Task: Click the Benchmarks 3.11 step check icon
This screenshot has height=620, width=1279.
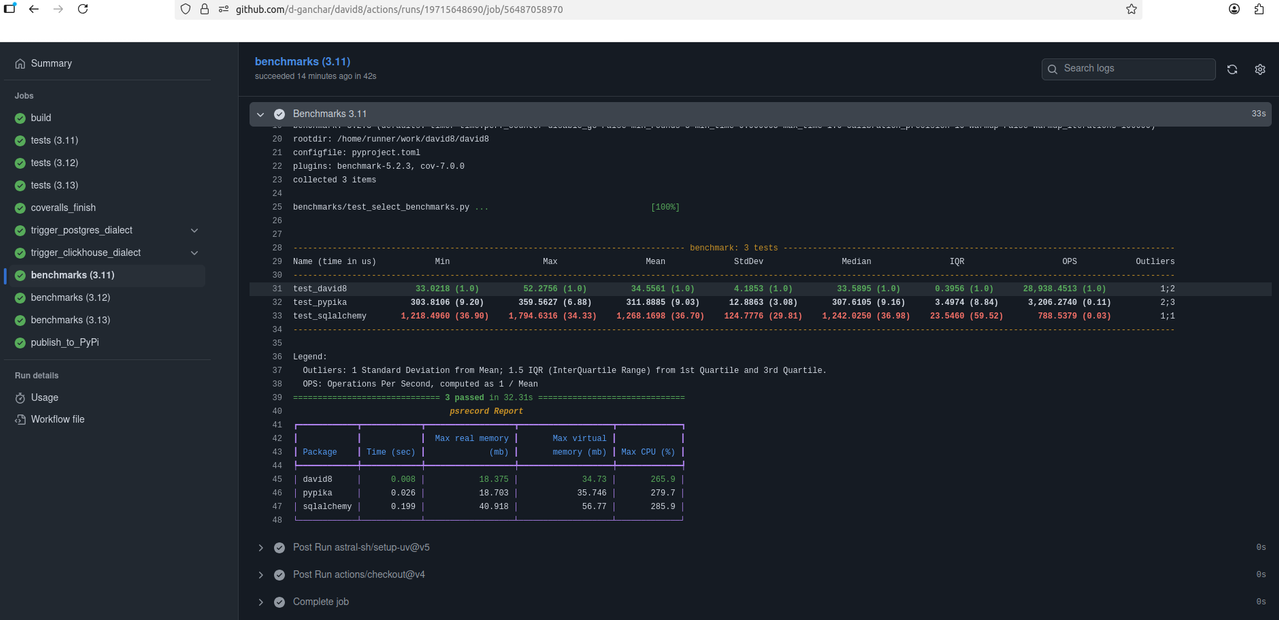Action: click(x=280, y=114)
